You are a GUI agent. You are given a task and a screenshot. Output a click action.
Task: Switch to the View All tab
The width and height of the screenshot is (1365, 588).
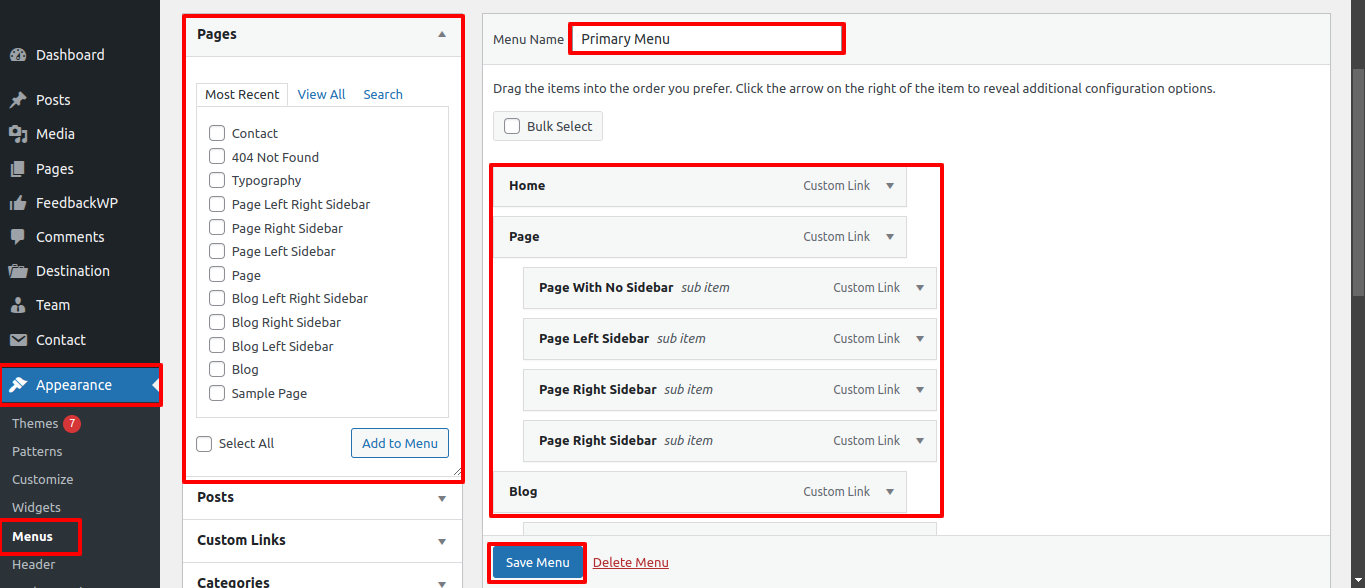[321, 94]
